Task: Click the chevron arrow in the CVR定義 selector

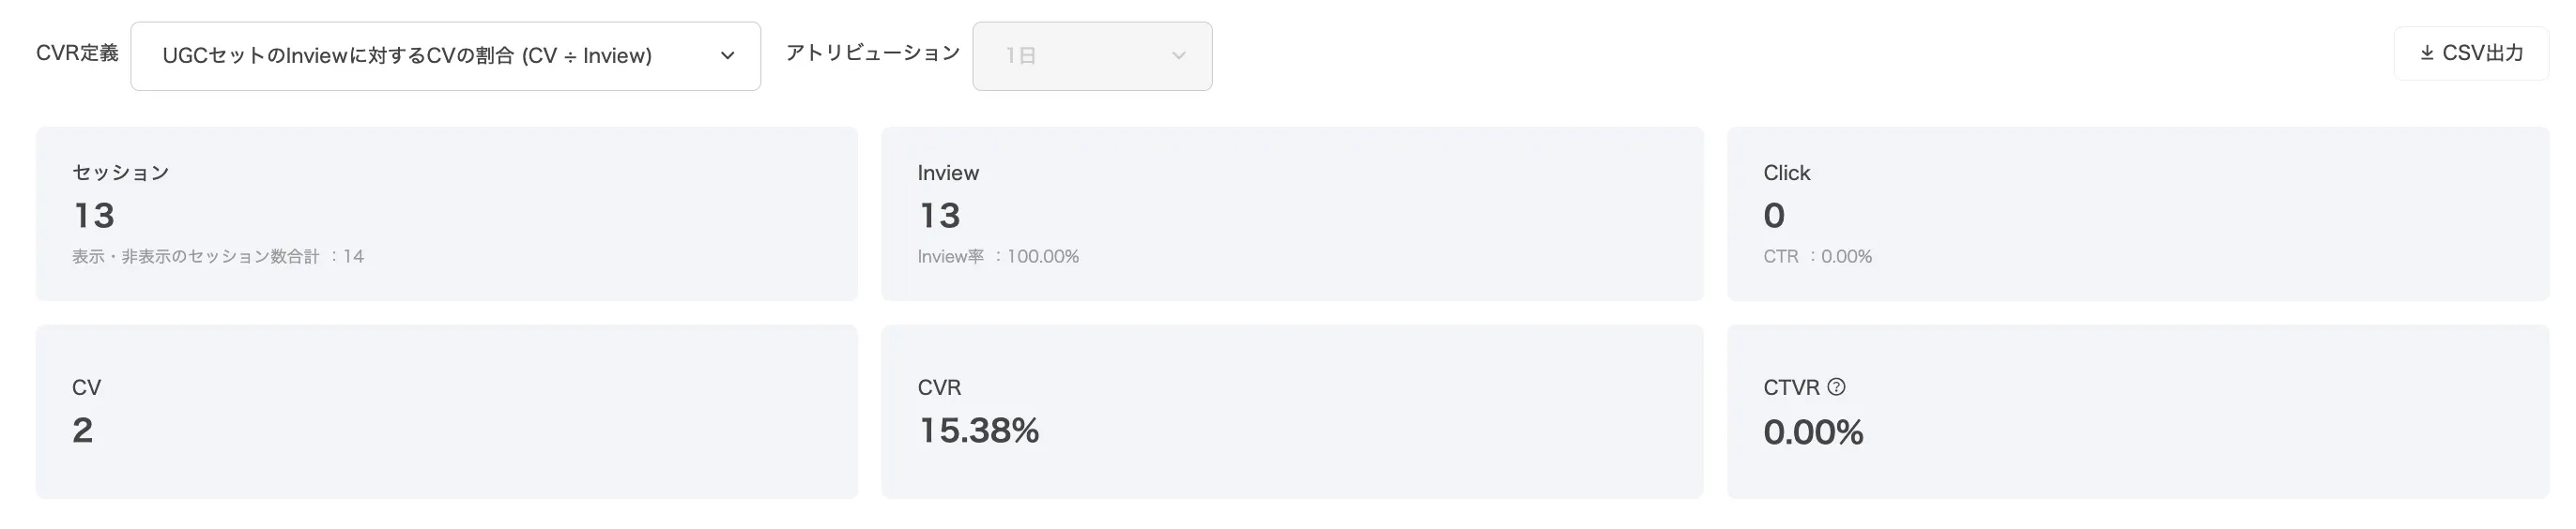Action: pyautogui.click(x=728, y=56)
